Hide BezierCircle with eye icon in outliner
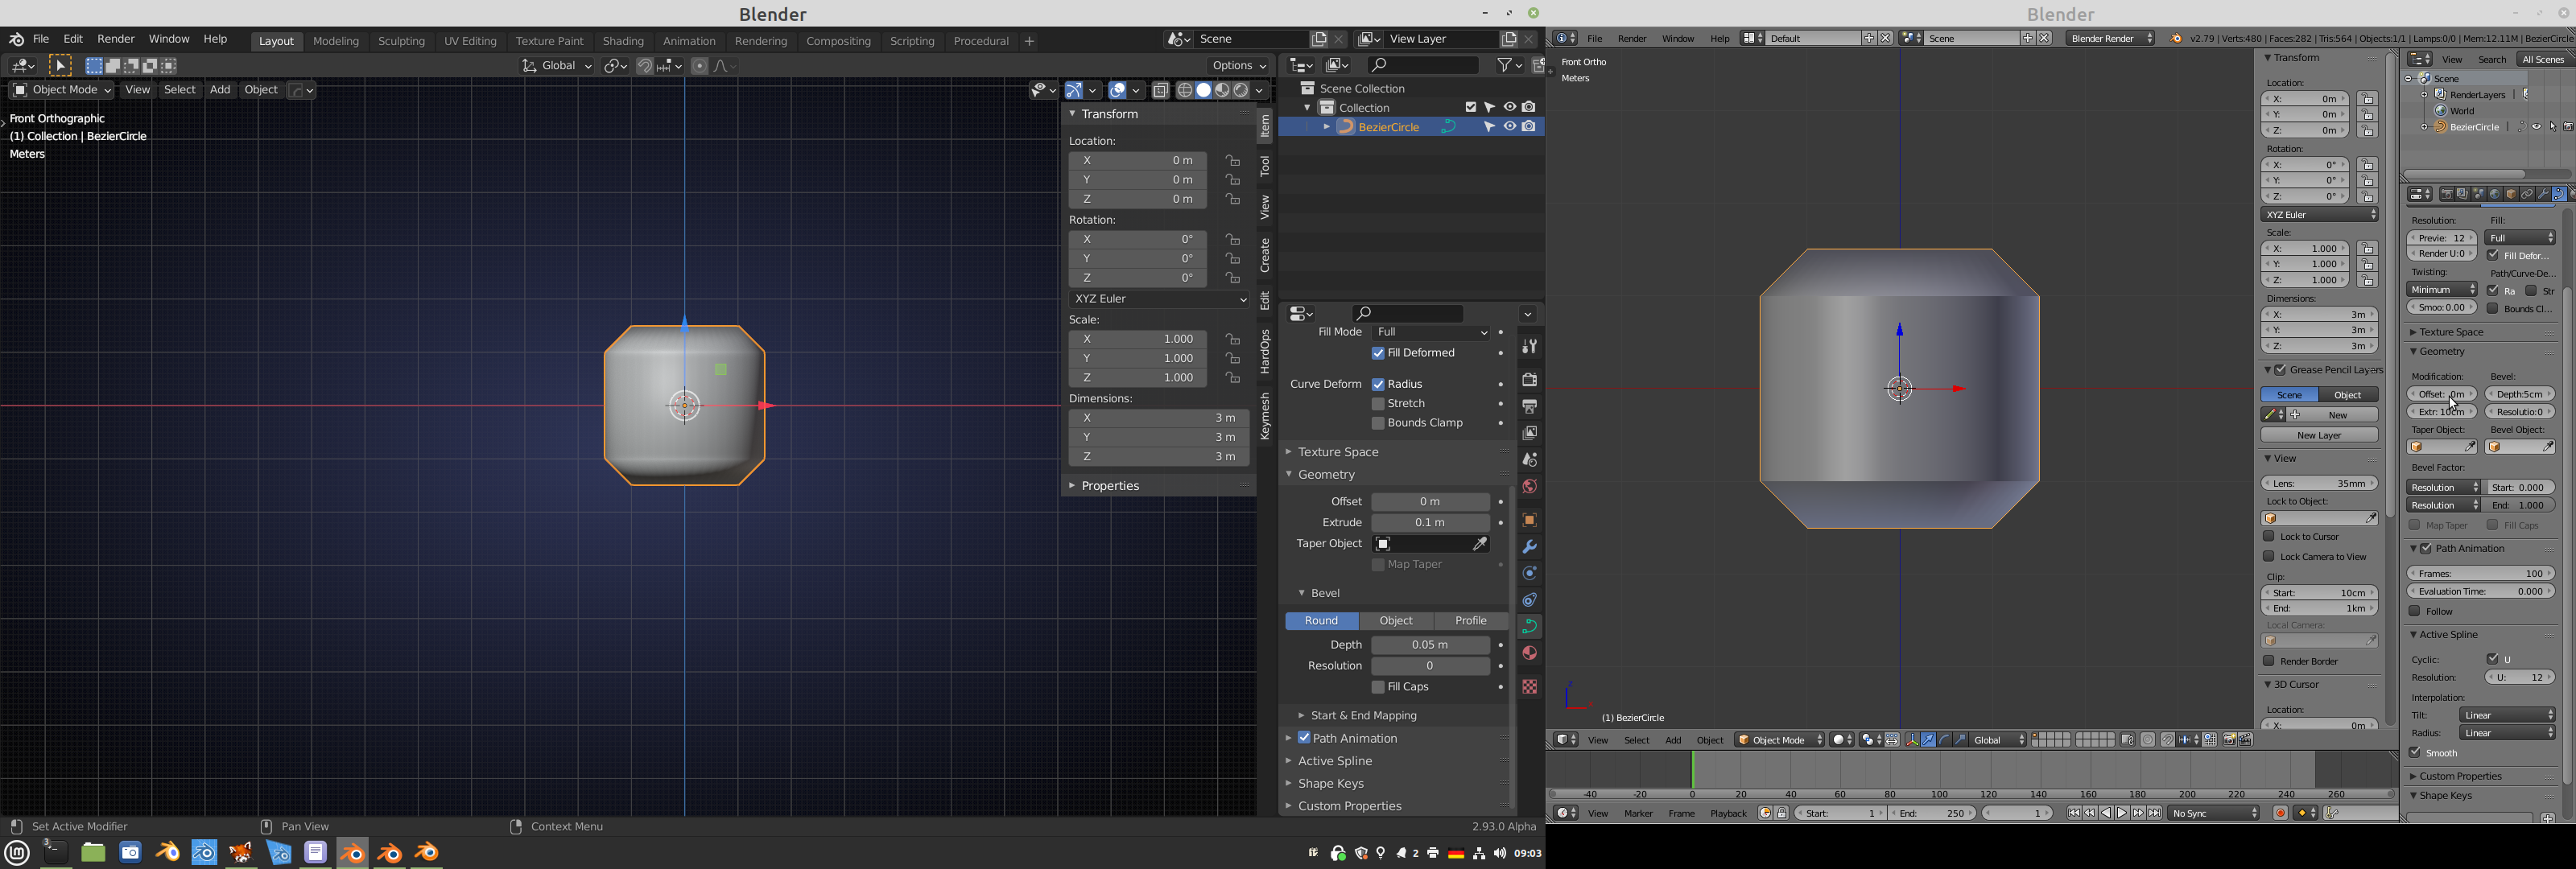 pos(1509,127)
